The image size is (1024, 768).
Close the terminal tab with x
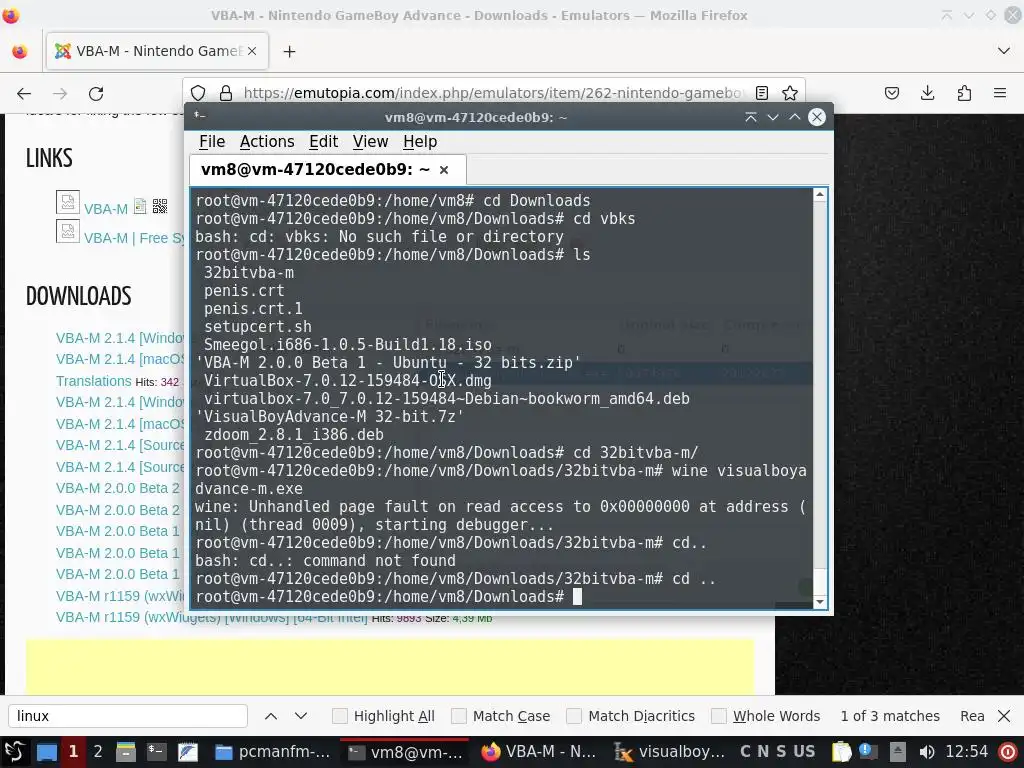[x=444, y=170]
